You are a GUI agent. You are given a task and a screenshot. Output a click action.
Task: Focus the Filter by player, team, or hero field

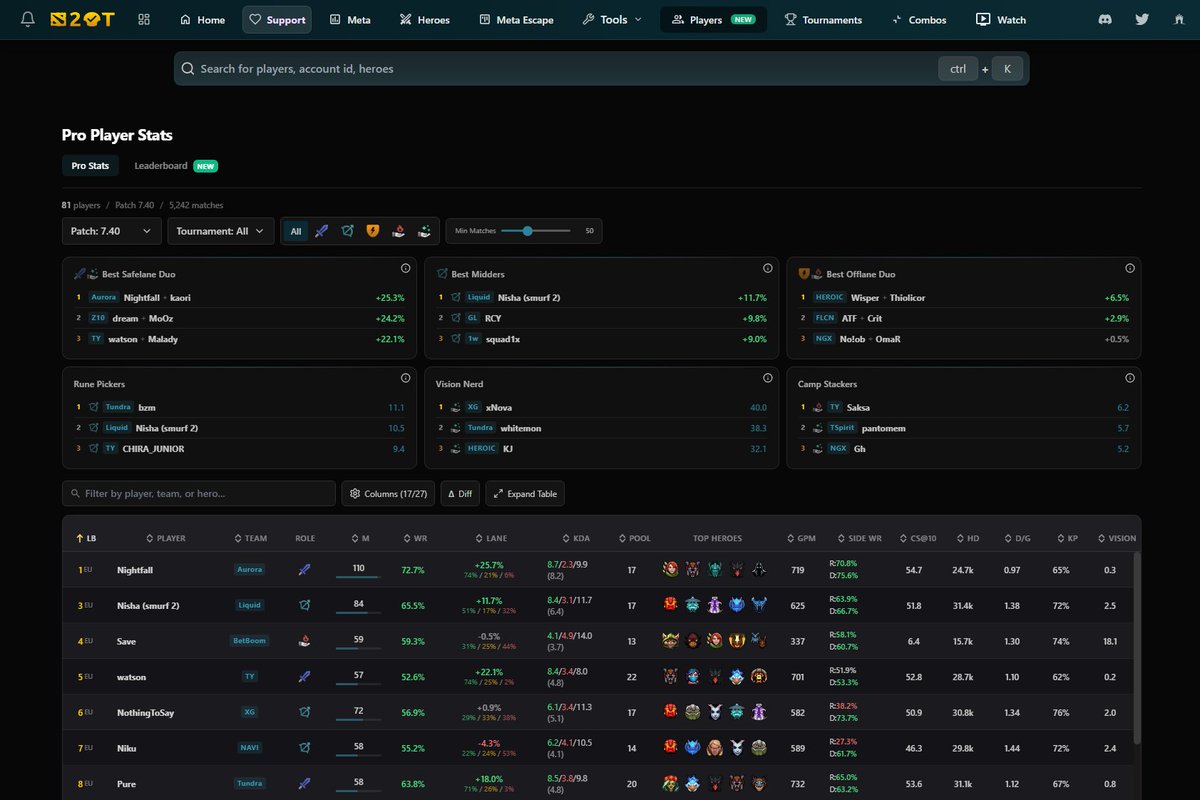(199, 494)
